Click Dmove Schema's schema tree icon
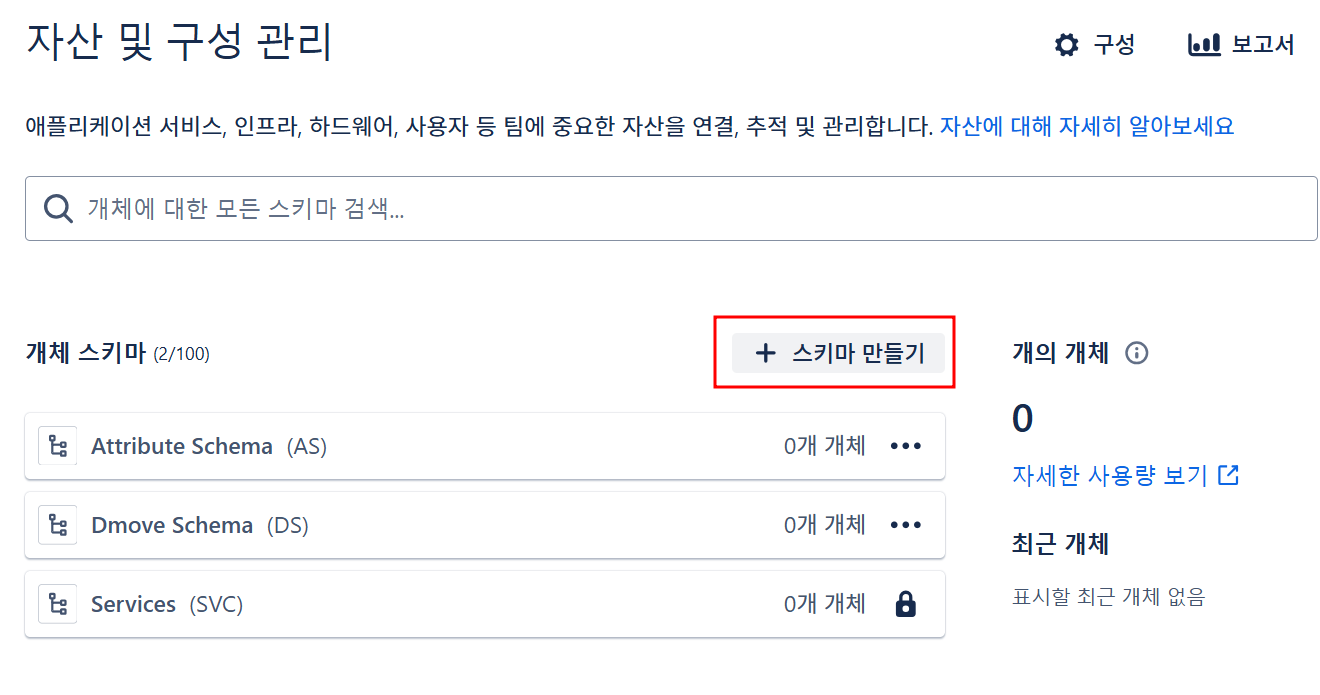The width and height of the screenshot is (1320, 695). pyautogui.click(x=58, y=525)
